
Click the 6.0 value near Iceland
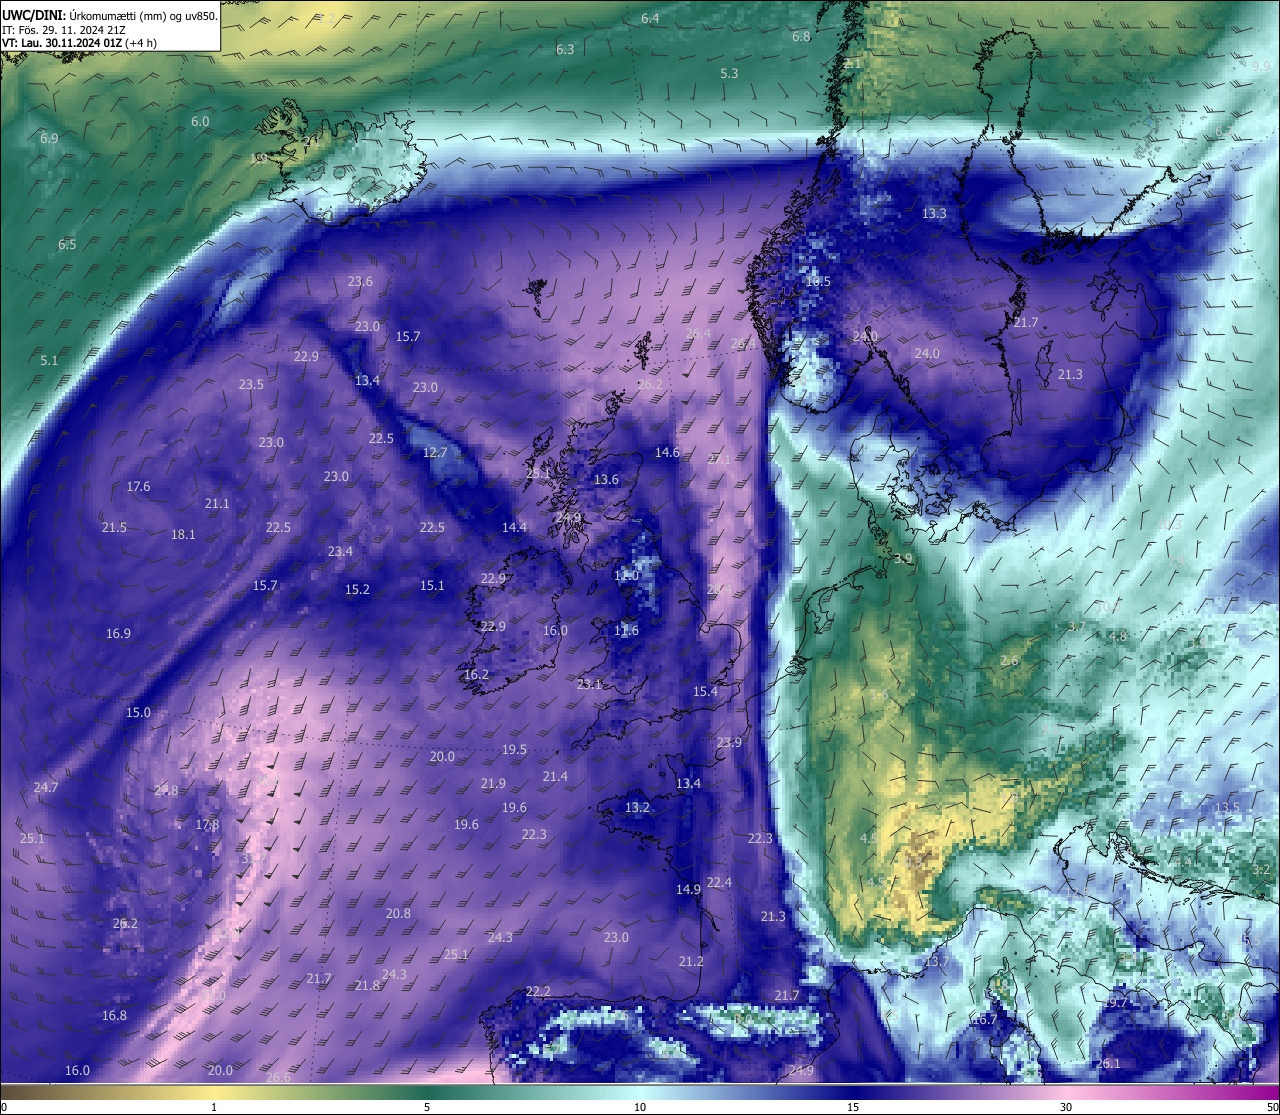point(200,122)
